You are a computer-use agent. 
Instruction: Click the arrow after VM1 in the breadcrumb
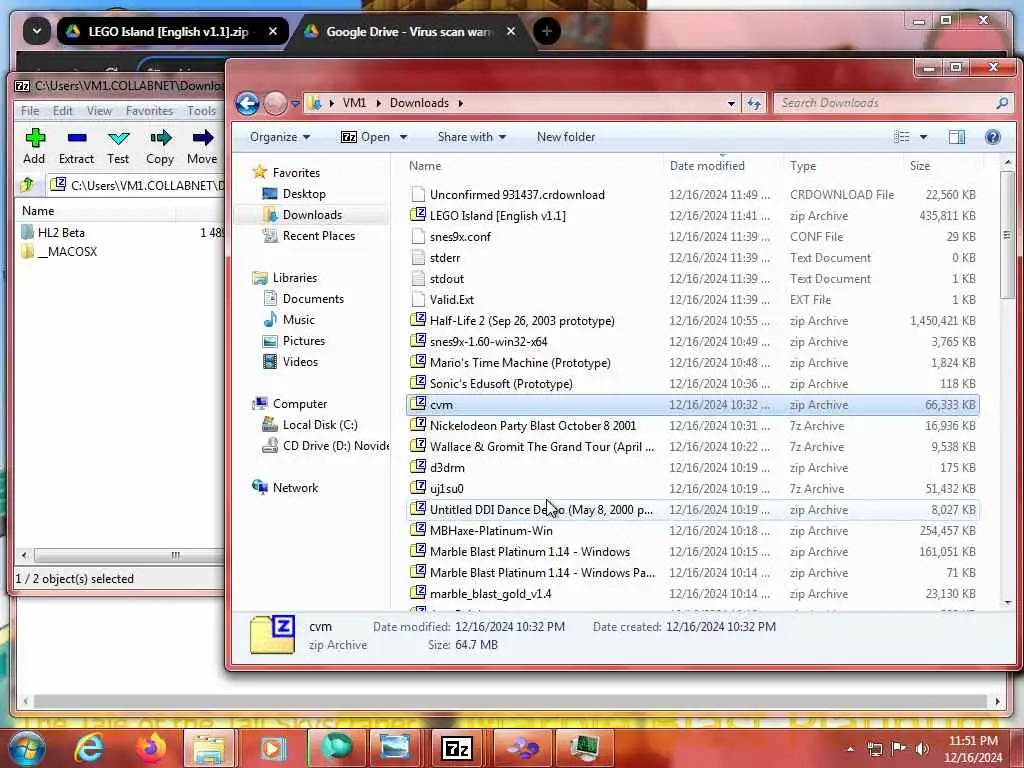coord(378,103)
